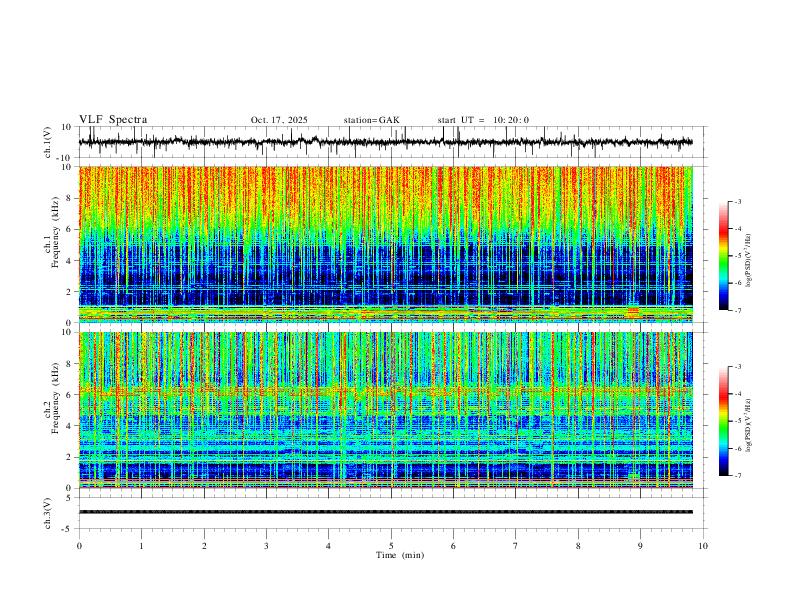This screenshot has height=612, width=792.
Task: Click the '8' tick on ch.1 frequency axis
Action: coord(70,198)
